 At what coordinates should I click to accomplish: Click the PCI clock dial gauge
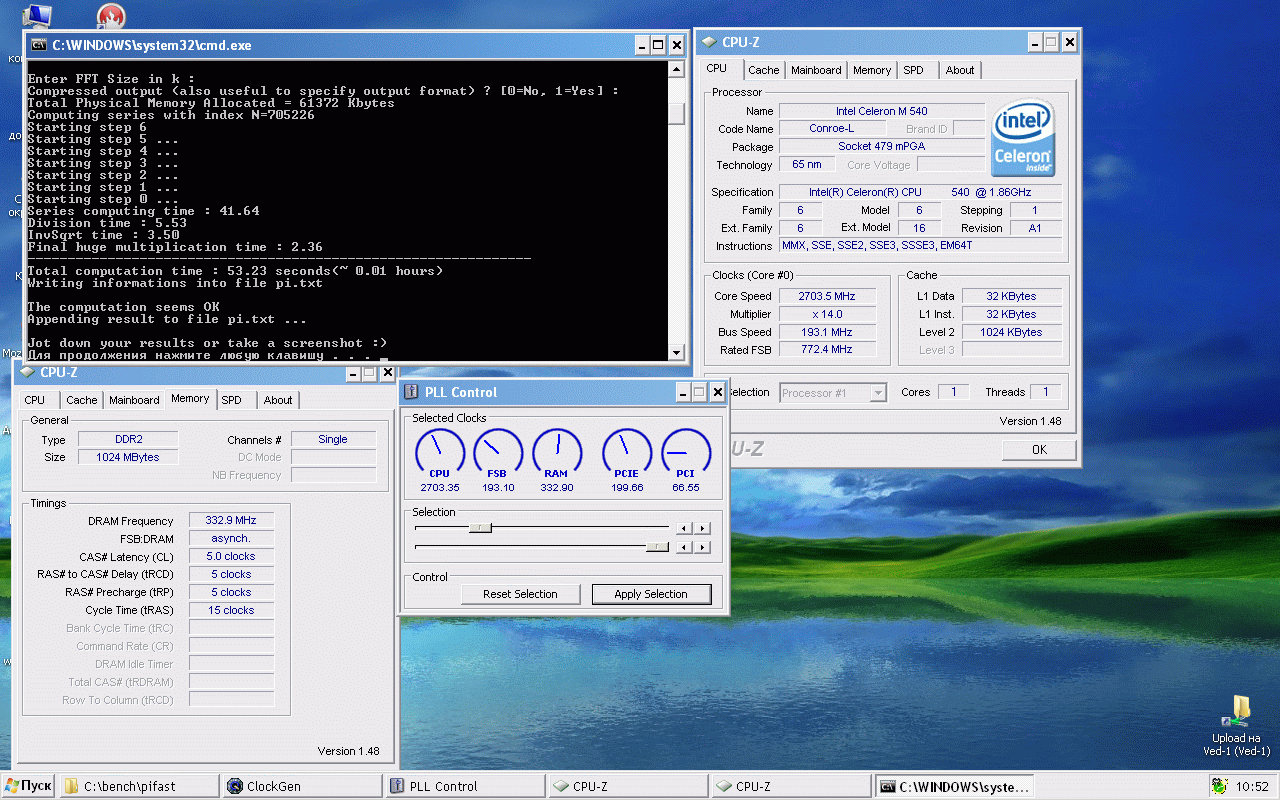(x=685, y=455)
